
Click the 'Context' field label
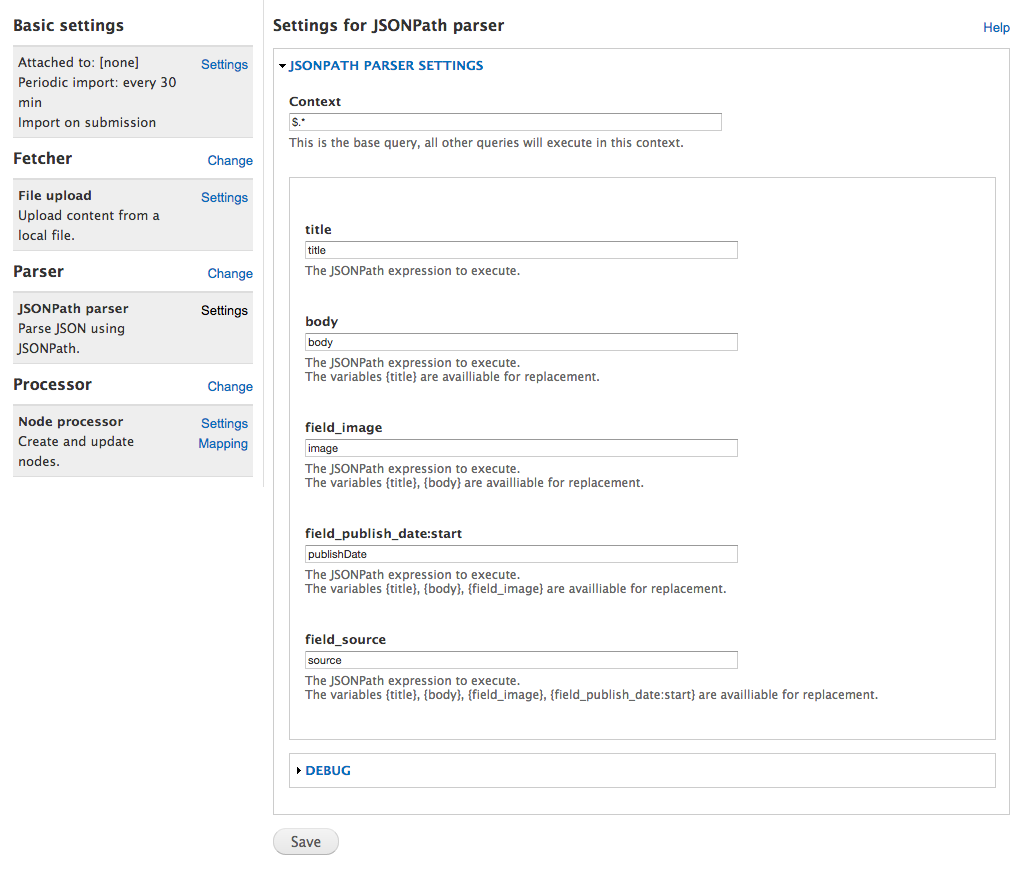[315, 101]
